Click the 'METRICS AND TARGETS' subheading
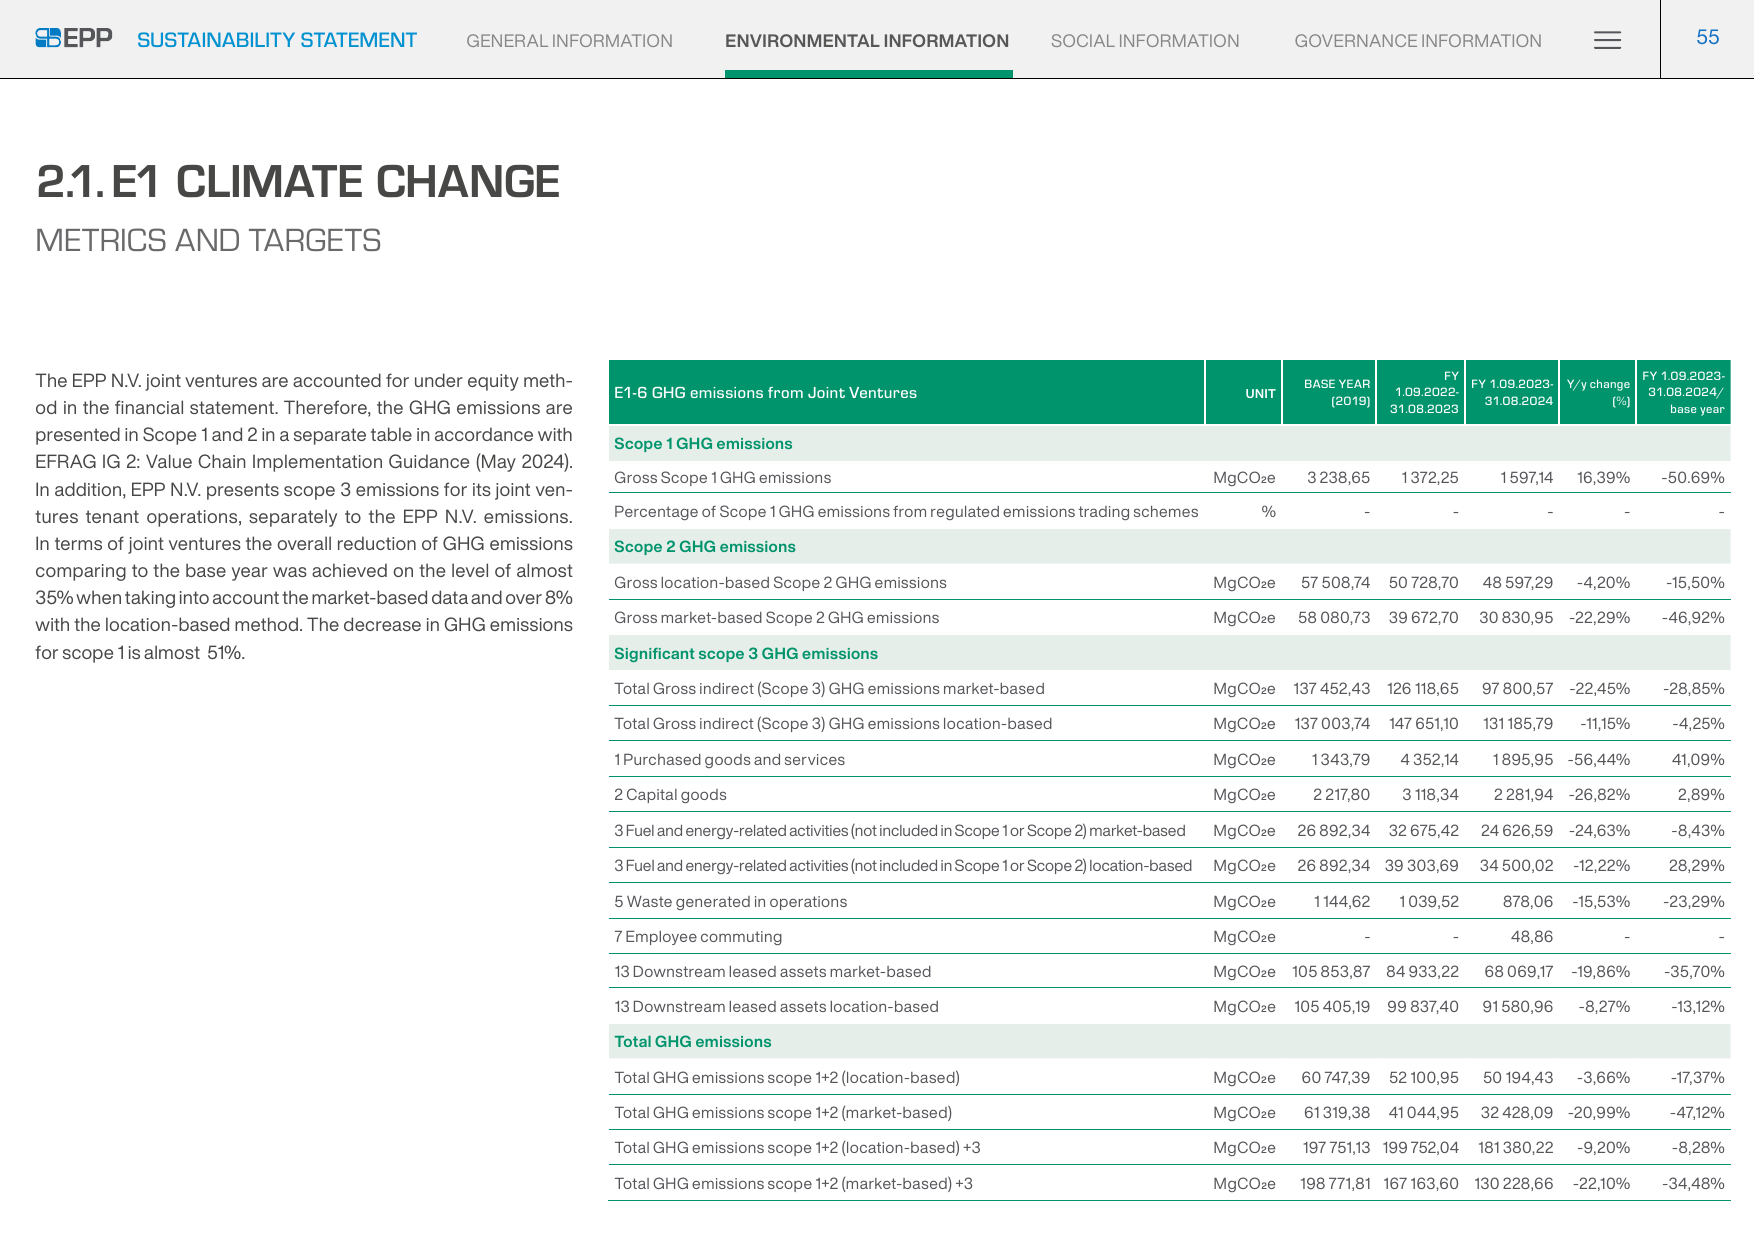The image size is (1754, 1241). (208, 240)
